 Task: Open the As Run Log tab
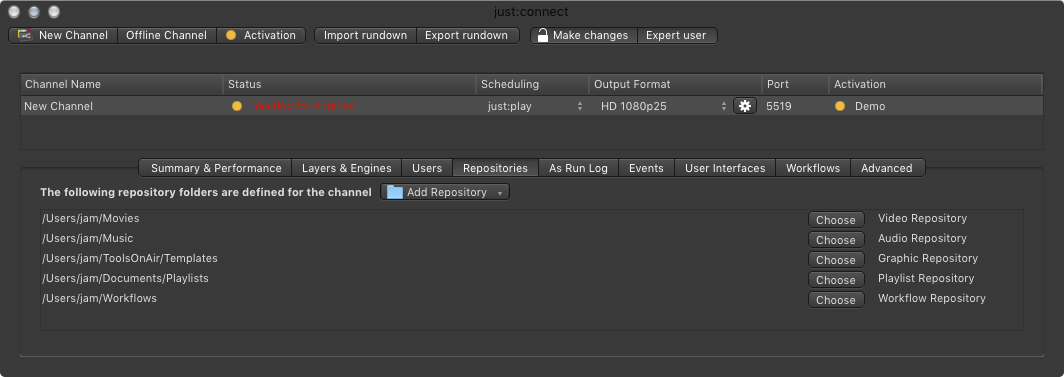pos(578,167)
